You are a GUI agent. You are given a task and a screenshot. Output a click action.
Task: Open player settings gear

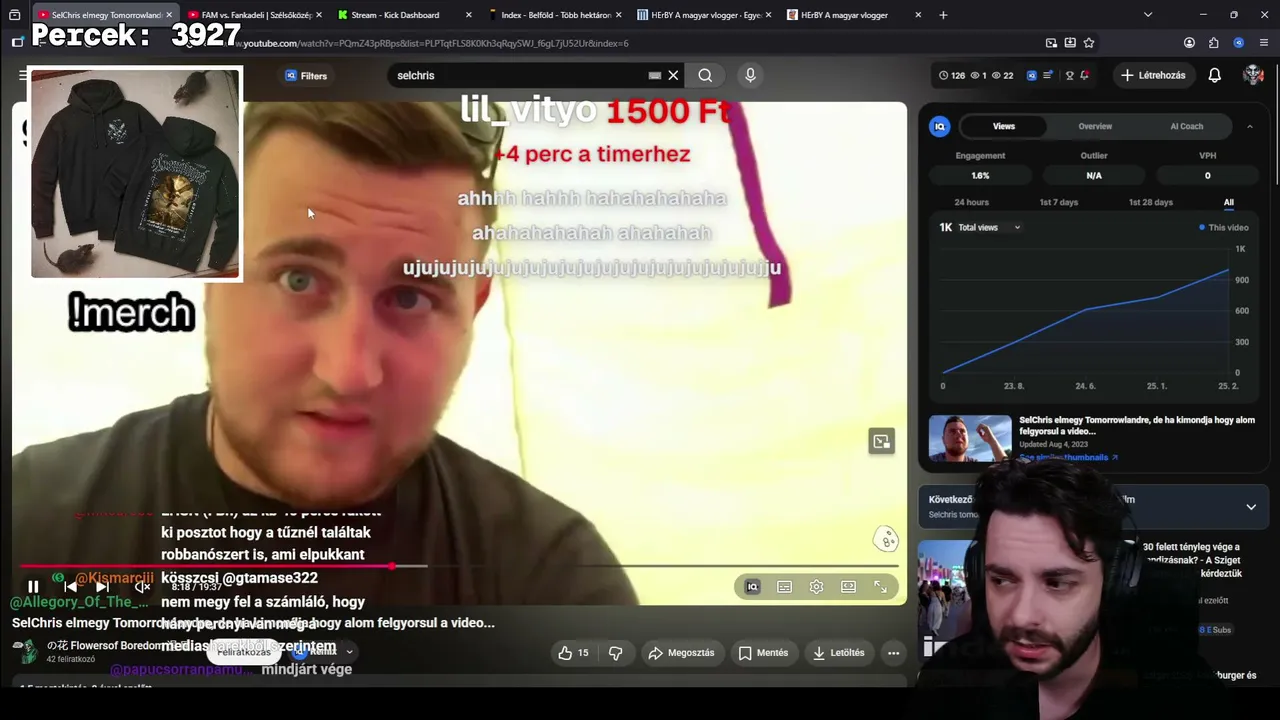[816, 587]
